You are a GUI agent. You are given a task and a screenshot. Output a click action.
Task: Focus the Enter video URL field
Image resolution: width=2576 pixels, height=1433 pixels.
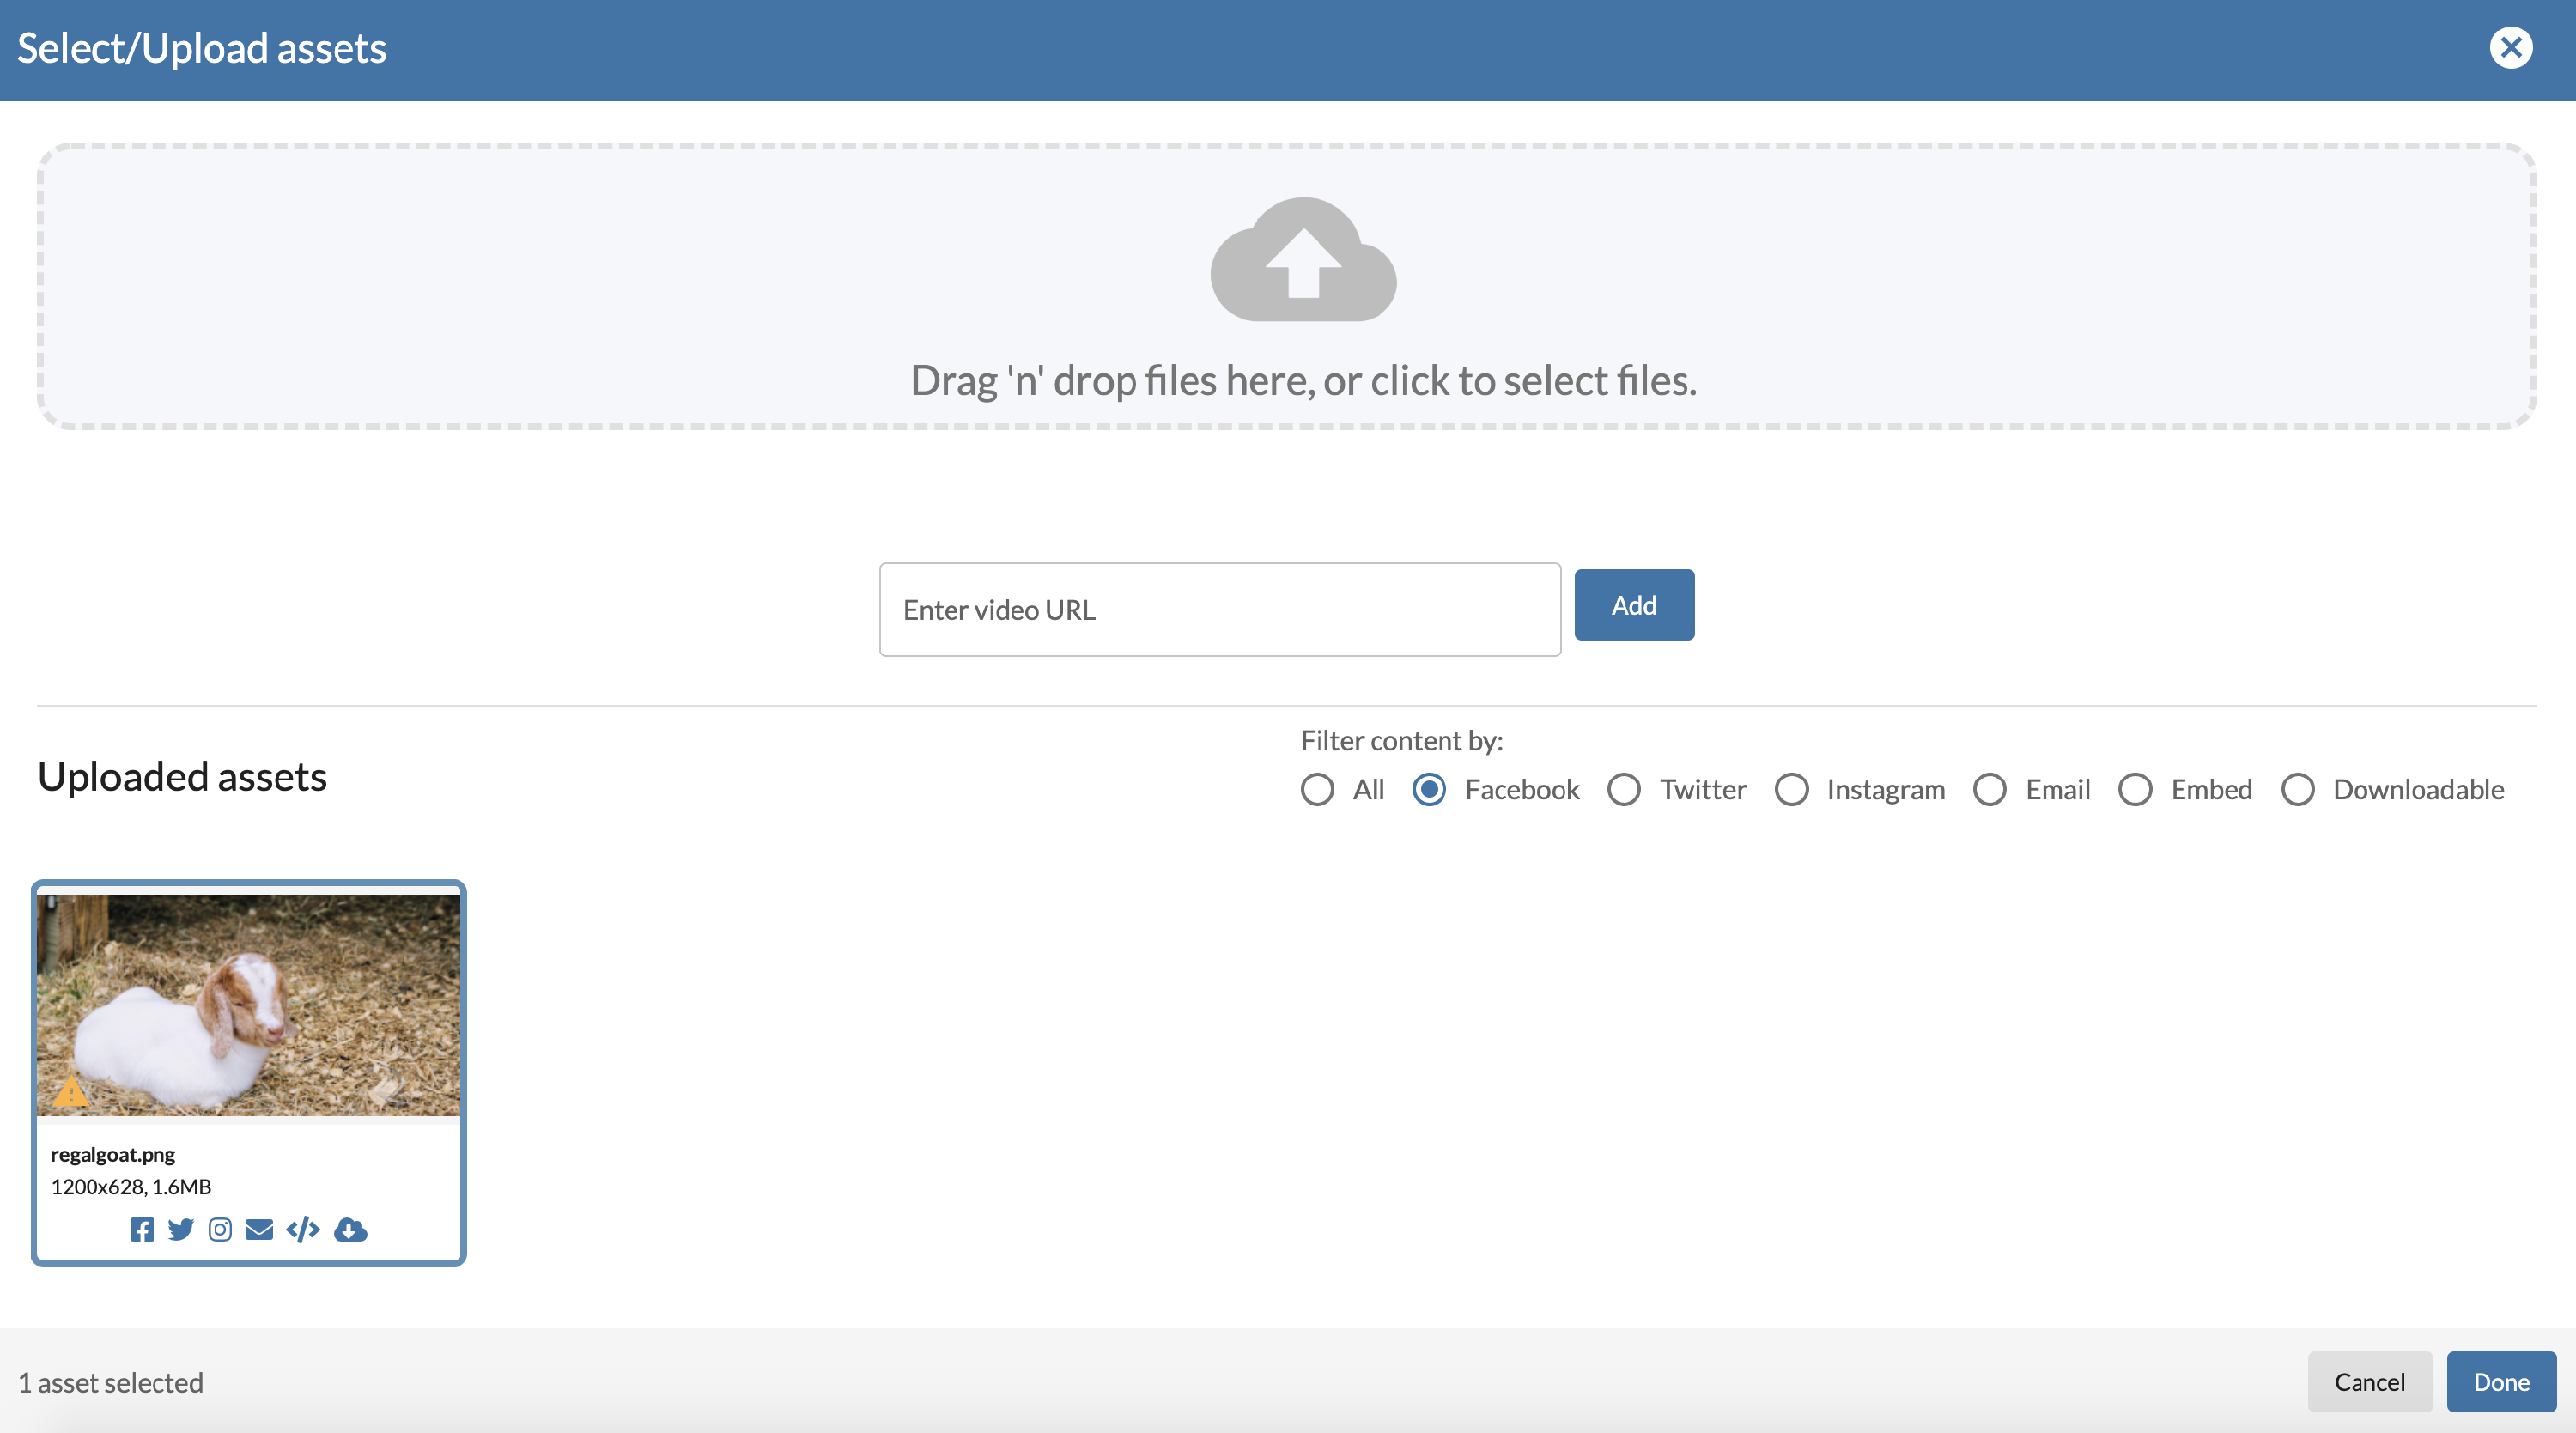tap(1219, 609)
